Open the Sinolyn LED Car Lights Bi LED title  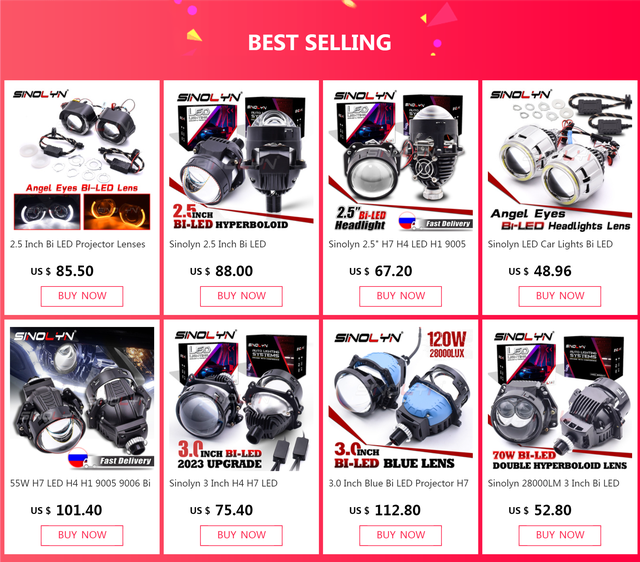pyautogui.click(x=550, y=244)
